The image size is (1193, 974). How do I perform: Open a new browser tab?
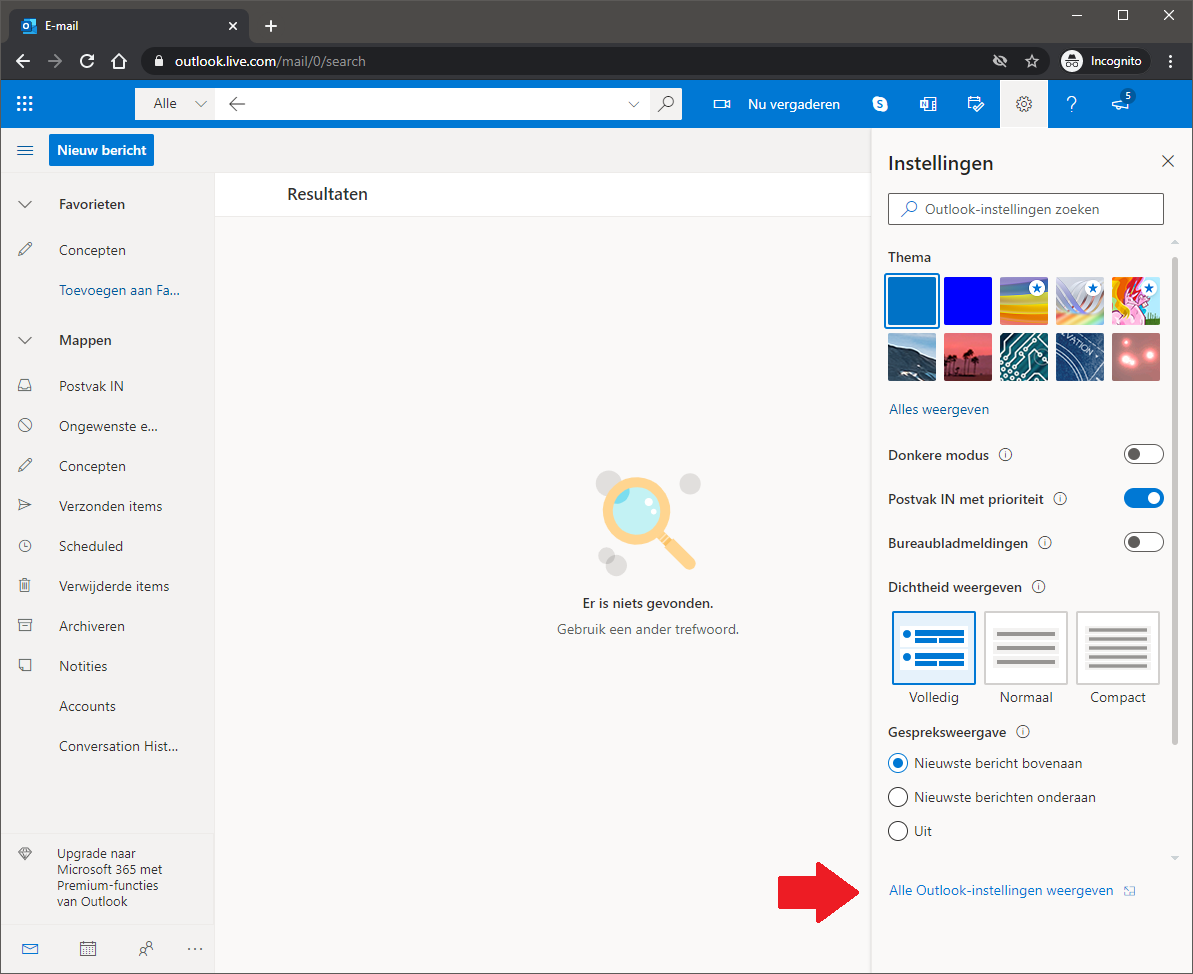(271, 26)
